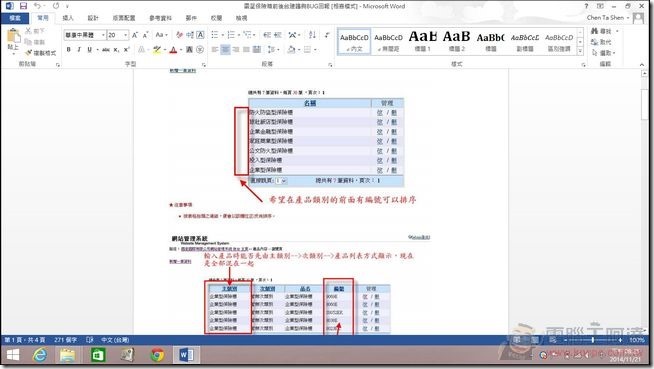The image size is (654, 369).
Task: Toggle Italic formatting
Action: pyautogui.click(x=79, y=50)
